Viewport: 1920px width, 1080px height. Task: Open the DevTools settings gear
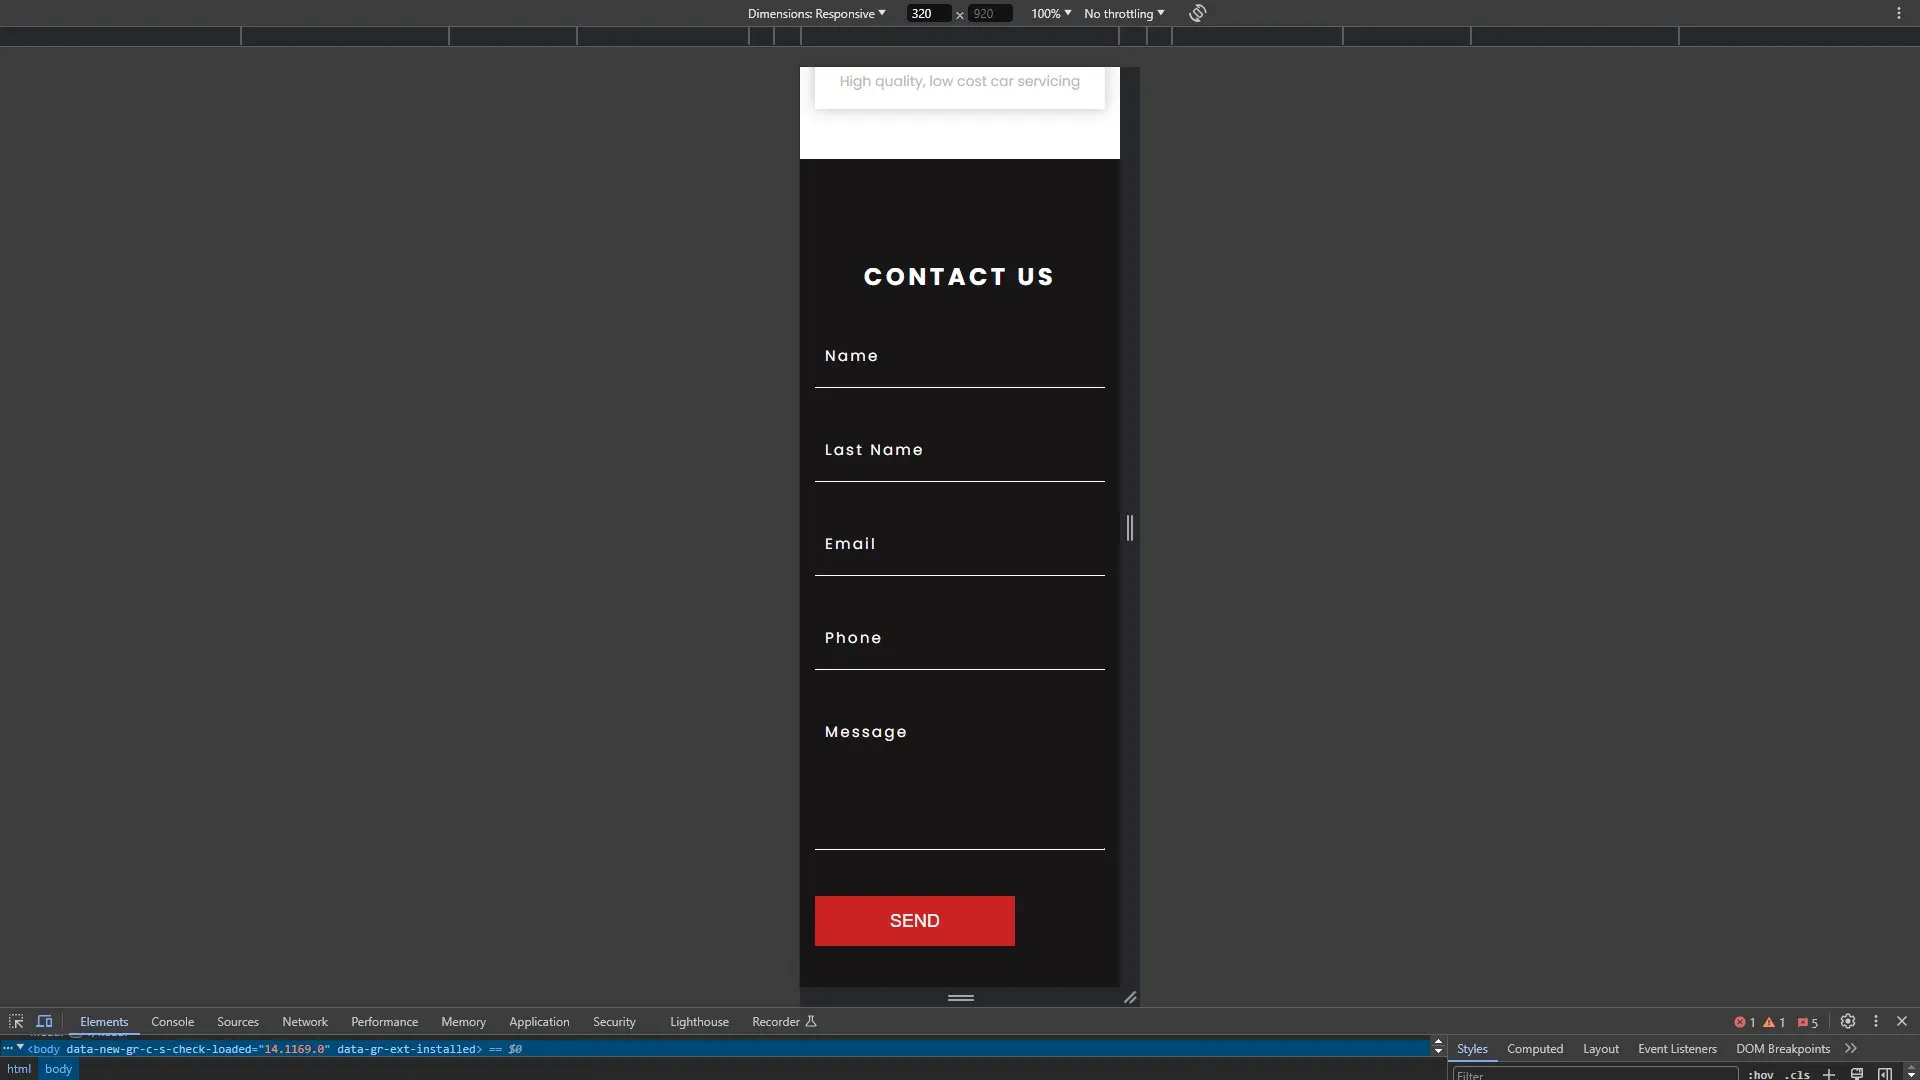pos(1848,1021)
